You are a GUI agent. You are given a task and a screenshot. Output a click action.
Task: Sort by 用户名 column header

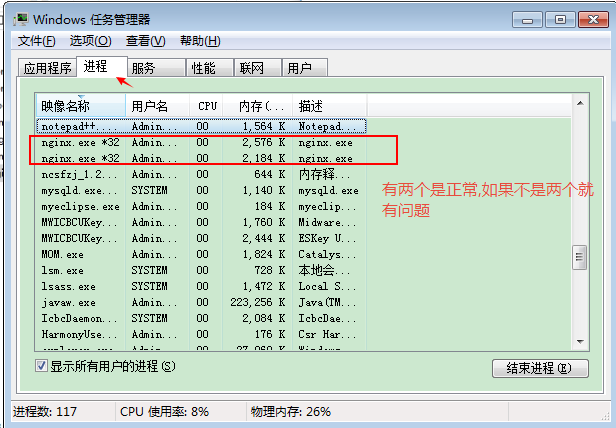point(158,106)
